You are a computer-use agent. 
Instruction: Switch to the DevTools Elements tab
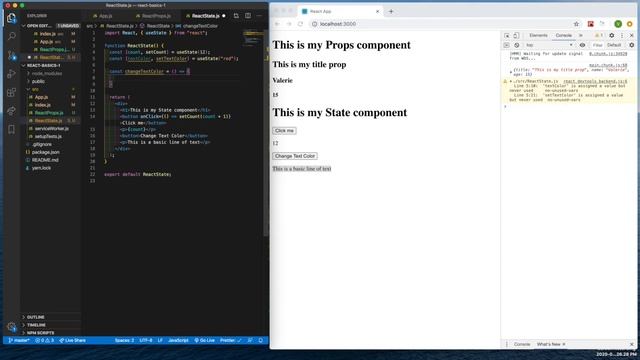pos(538,36)
